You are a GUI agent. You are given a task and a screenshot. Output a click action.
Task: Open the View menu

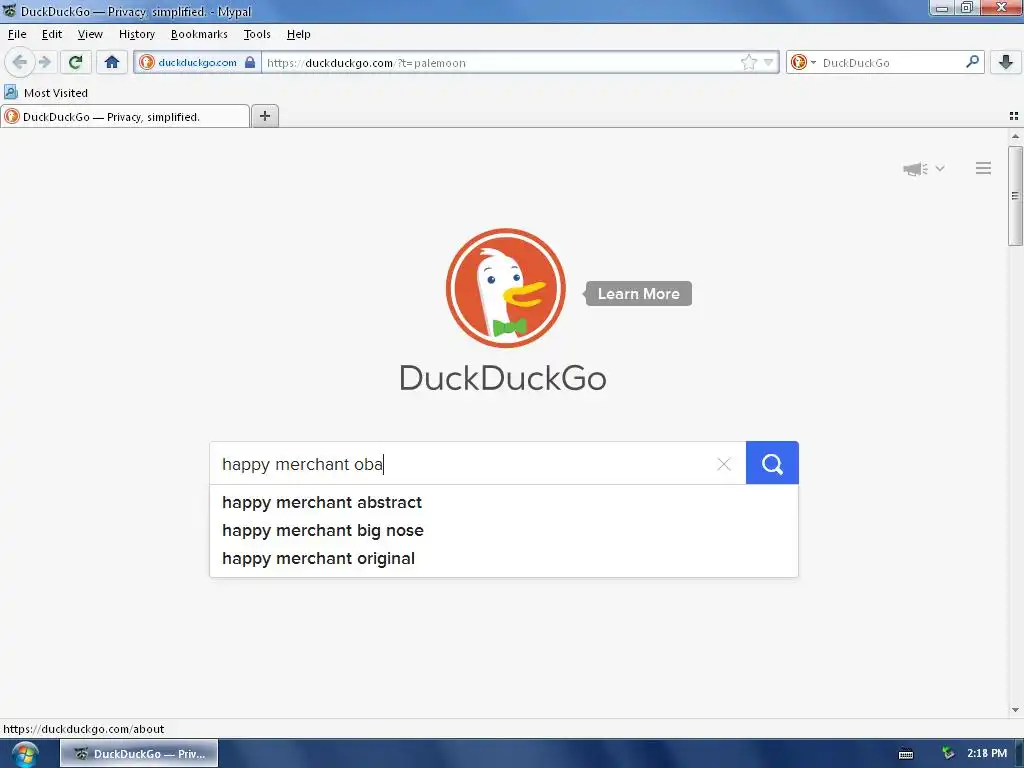[x=90, y=34]
